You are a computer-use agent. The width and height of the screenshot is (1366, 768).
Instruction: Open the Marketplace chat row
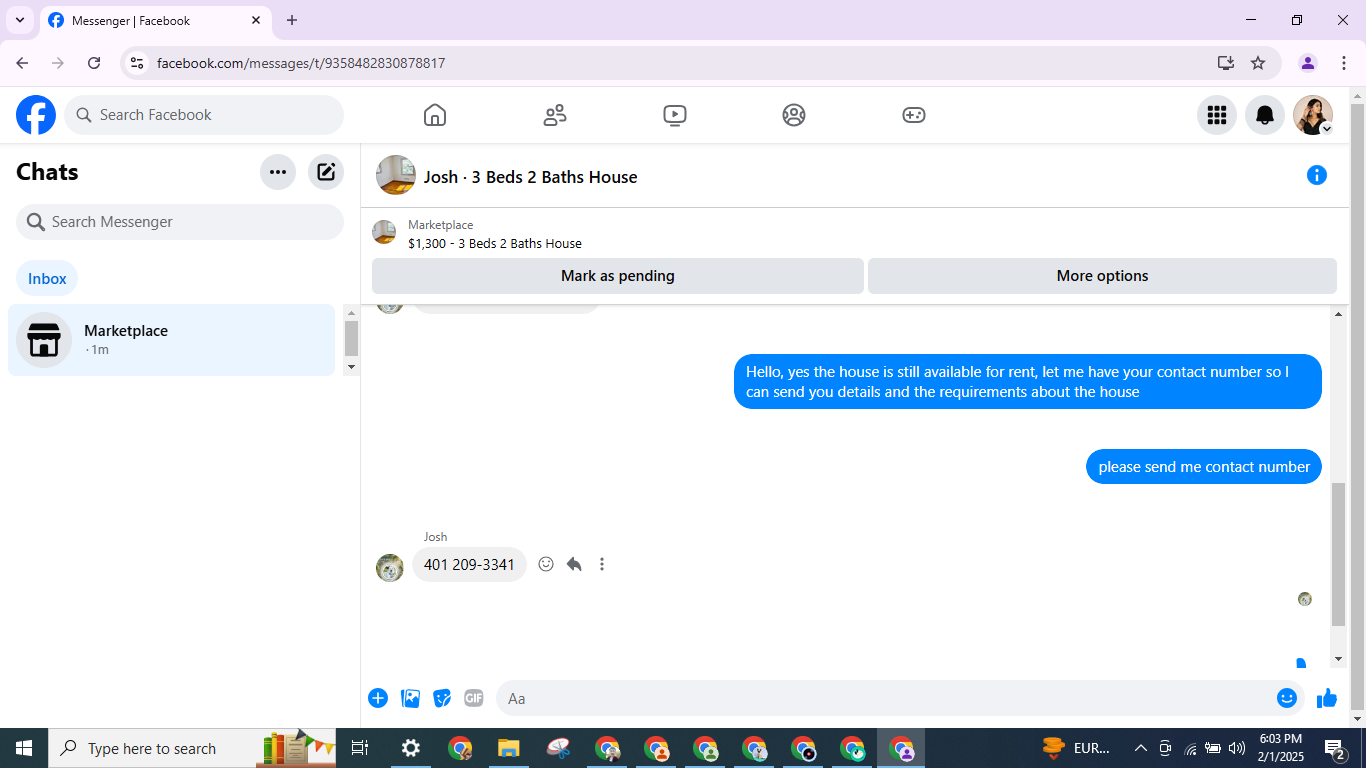(171, 340)
